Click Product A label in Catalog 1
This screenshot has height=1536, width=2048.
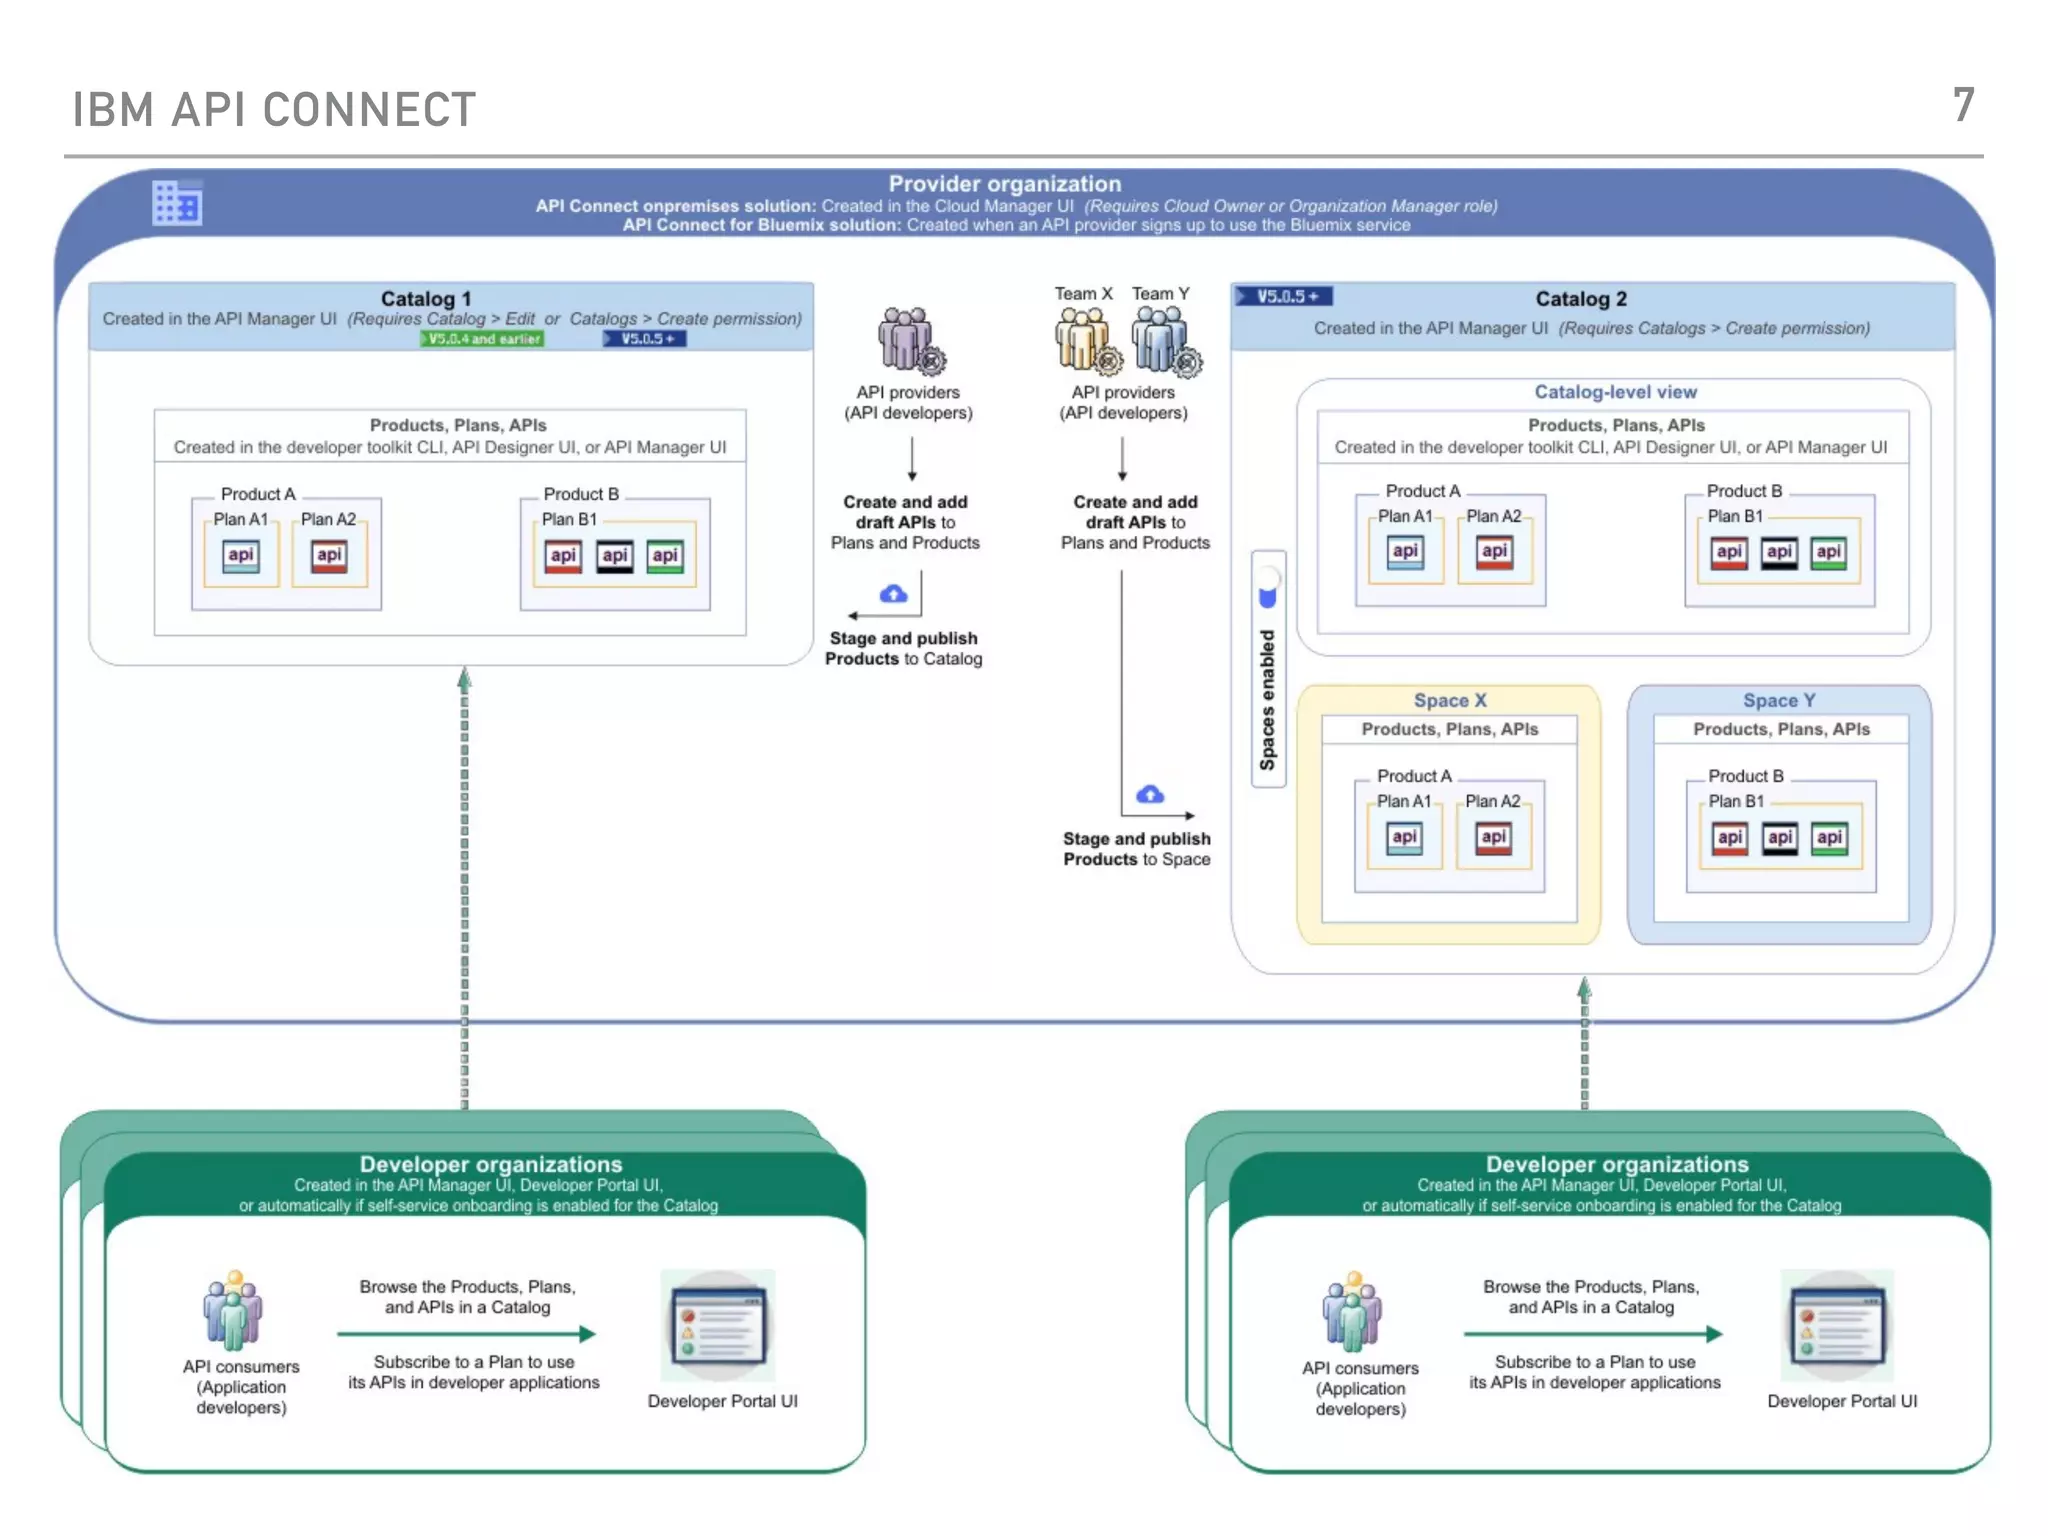point(258,494)
